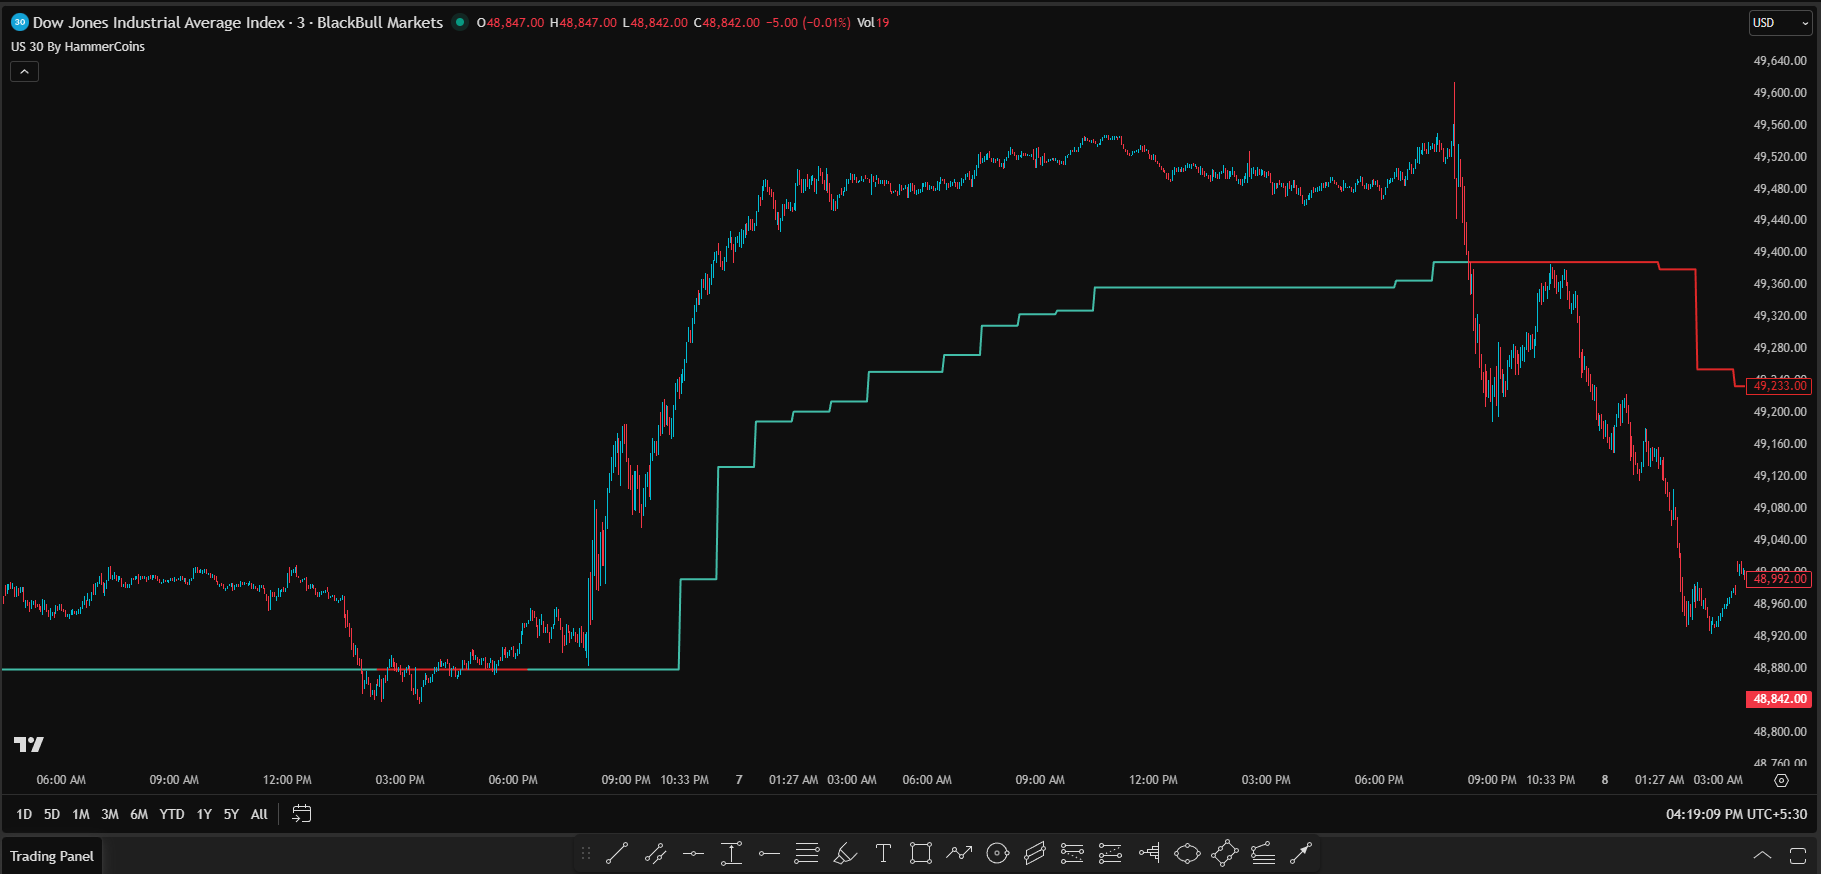Click the red 48,842.00 price label
The width and height of the screenshot is (1821, 874).
[1779, 699]
